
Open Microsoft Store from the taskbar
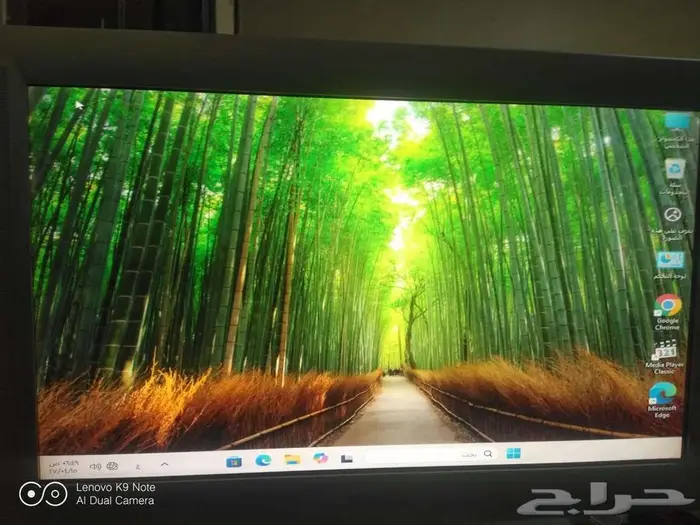[234, 462]
